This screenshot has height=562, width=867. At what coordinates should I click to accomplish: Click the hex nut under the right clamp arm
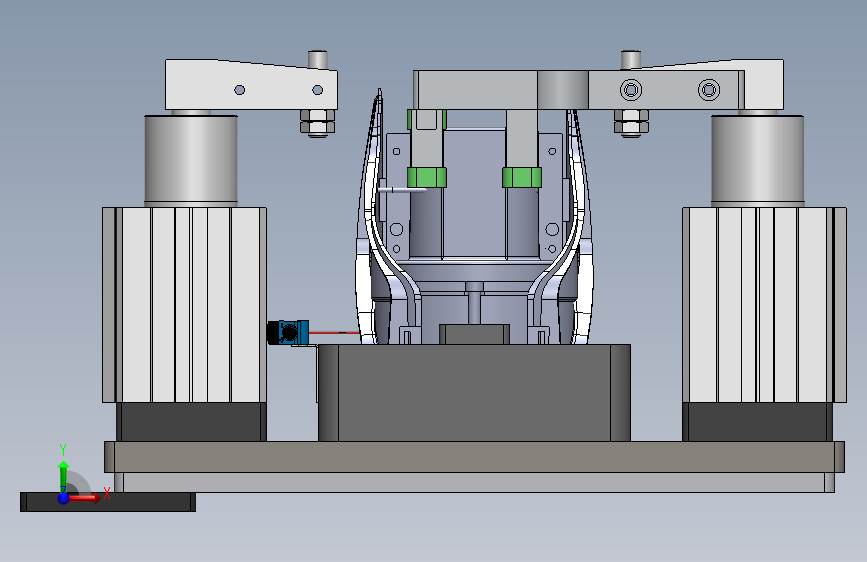coord(631,123)
